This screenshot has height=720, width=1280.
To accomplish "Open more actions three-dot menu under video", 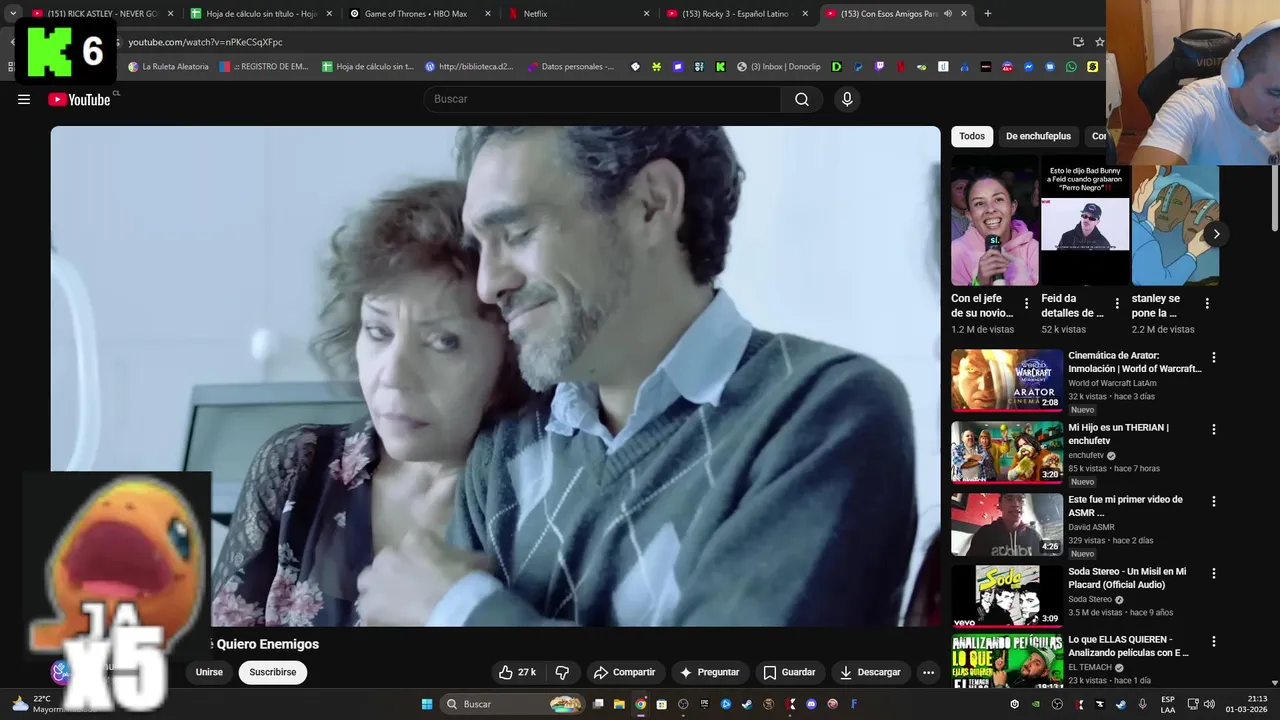I will (928, 672).
